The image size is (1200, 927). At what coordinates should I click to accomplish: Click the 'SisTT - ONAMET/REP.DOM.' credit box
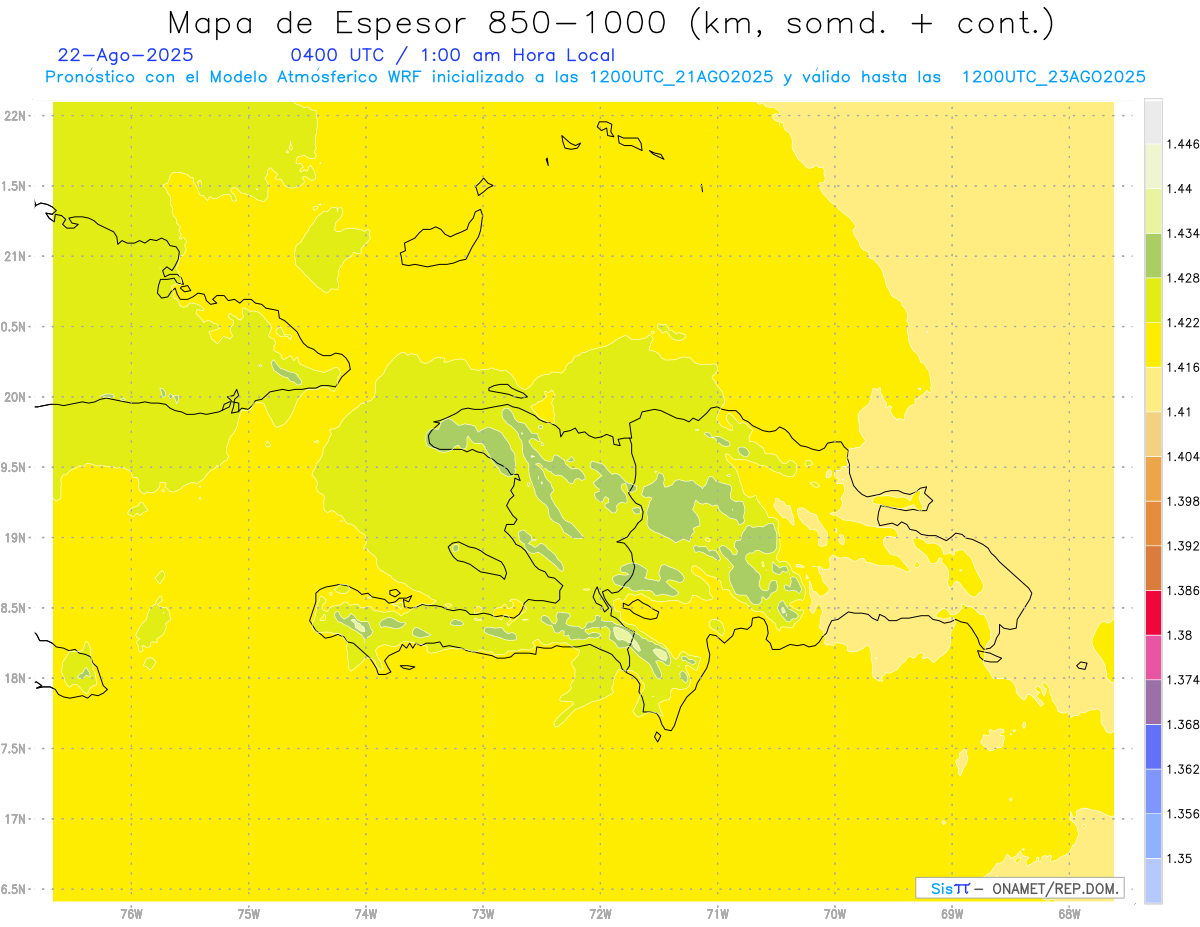1020,888
